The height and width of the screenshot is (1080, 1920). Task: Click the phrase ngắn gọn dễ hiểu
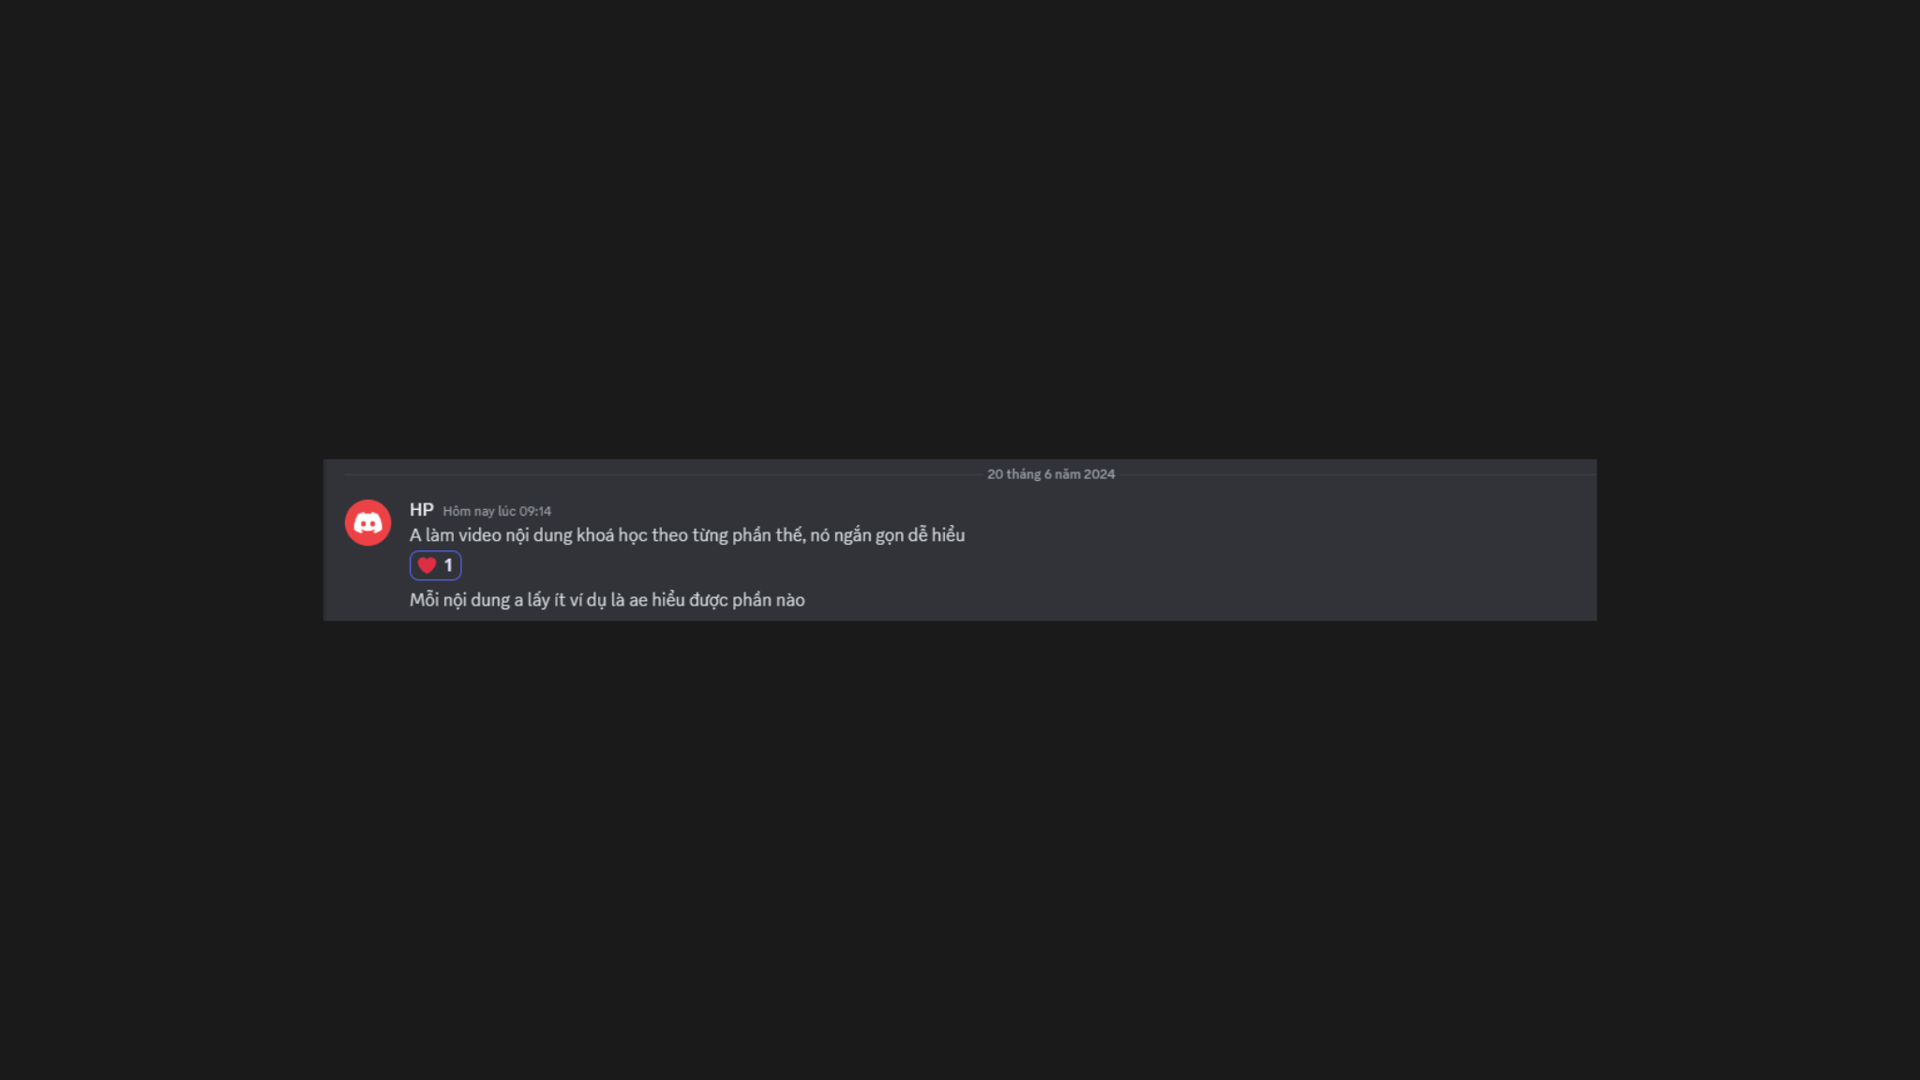899,535
